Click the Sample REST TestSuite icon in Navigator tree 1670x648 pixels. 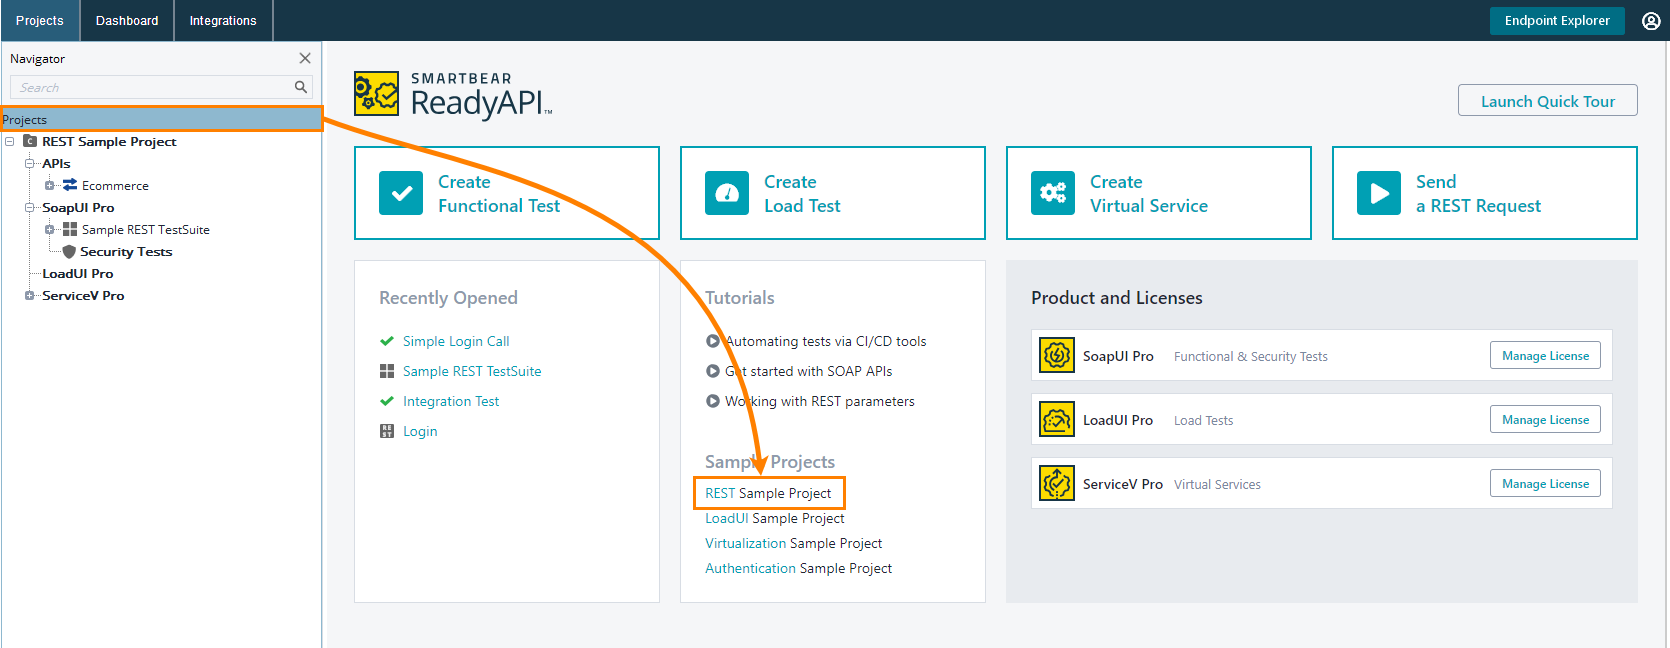pos(70,229)
